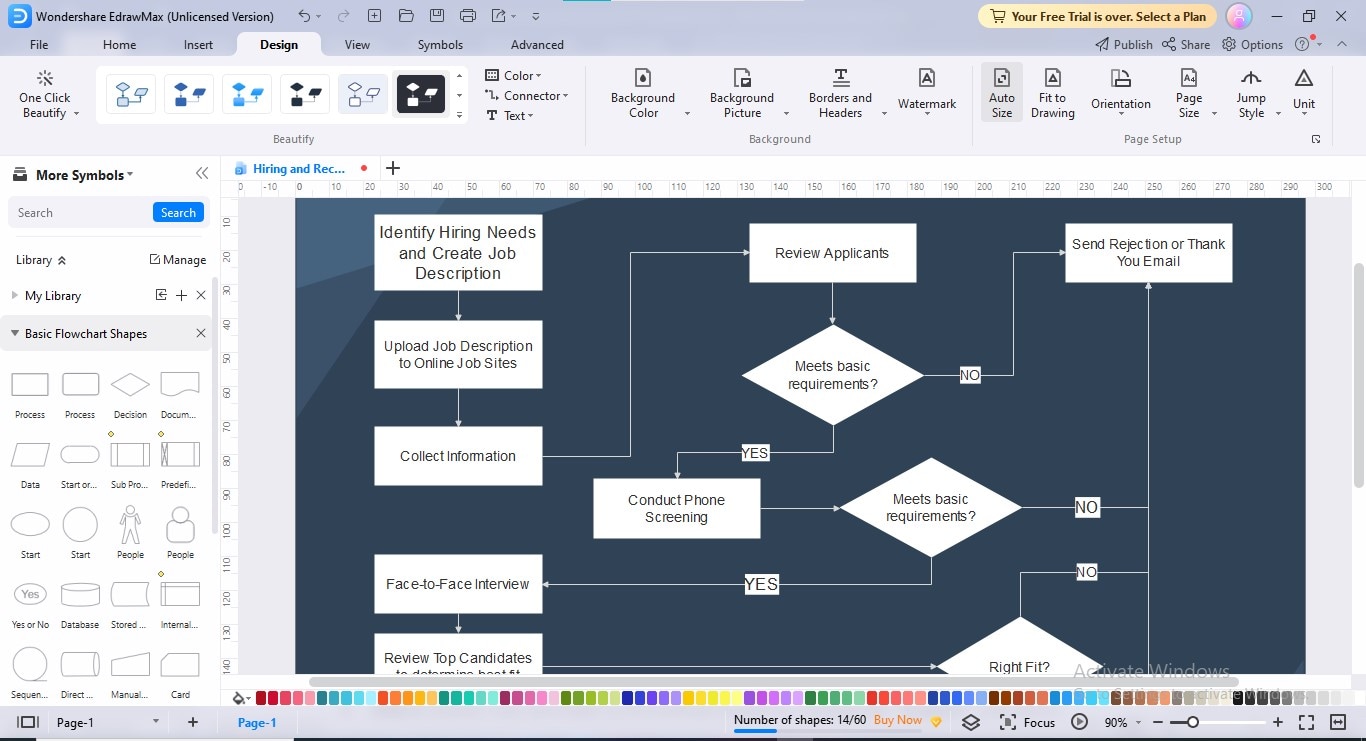Click the Open folder icon in title bar
Image resolution: width=1366 pixels, height=741 pixels.
[405, 16]
